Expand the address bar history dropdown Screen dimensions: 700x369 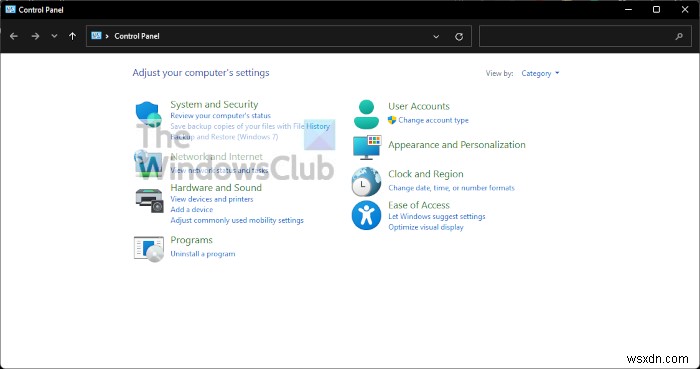[436, 37]
